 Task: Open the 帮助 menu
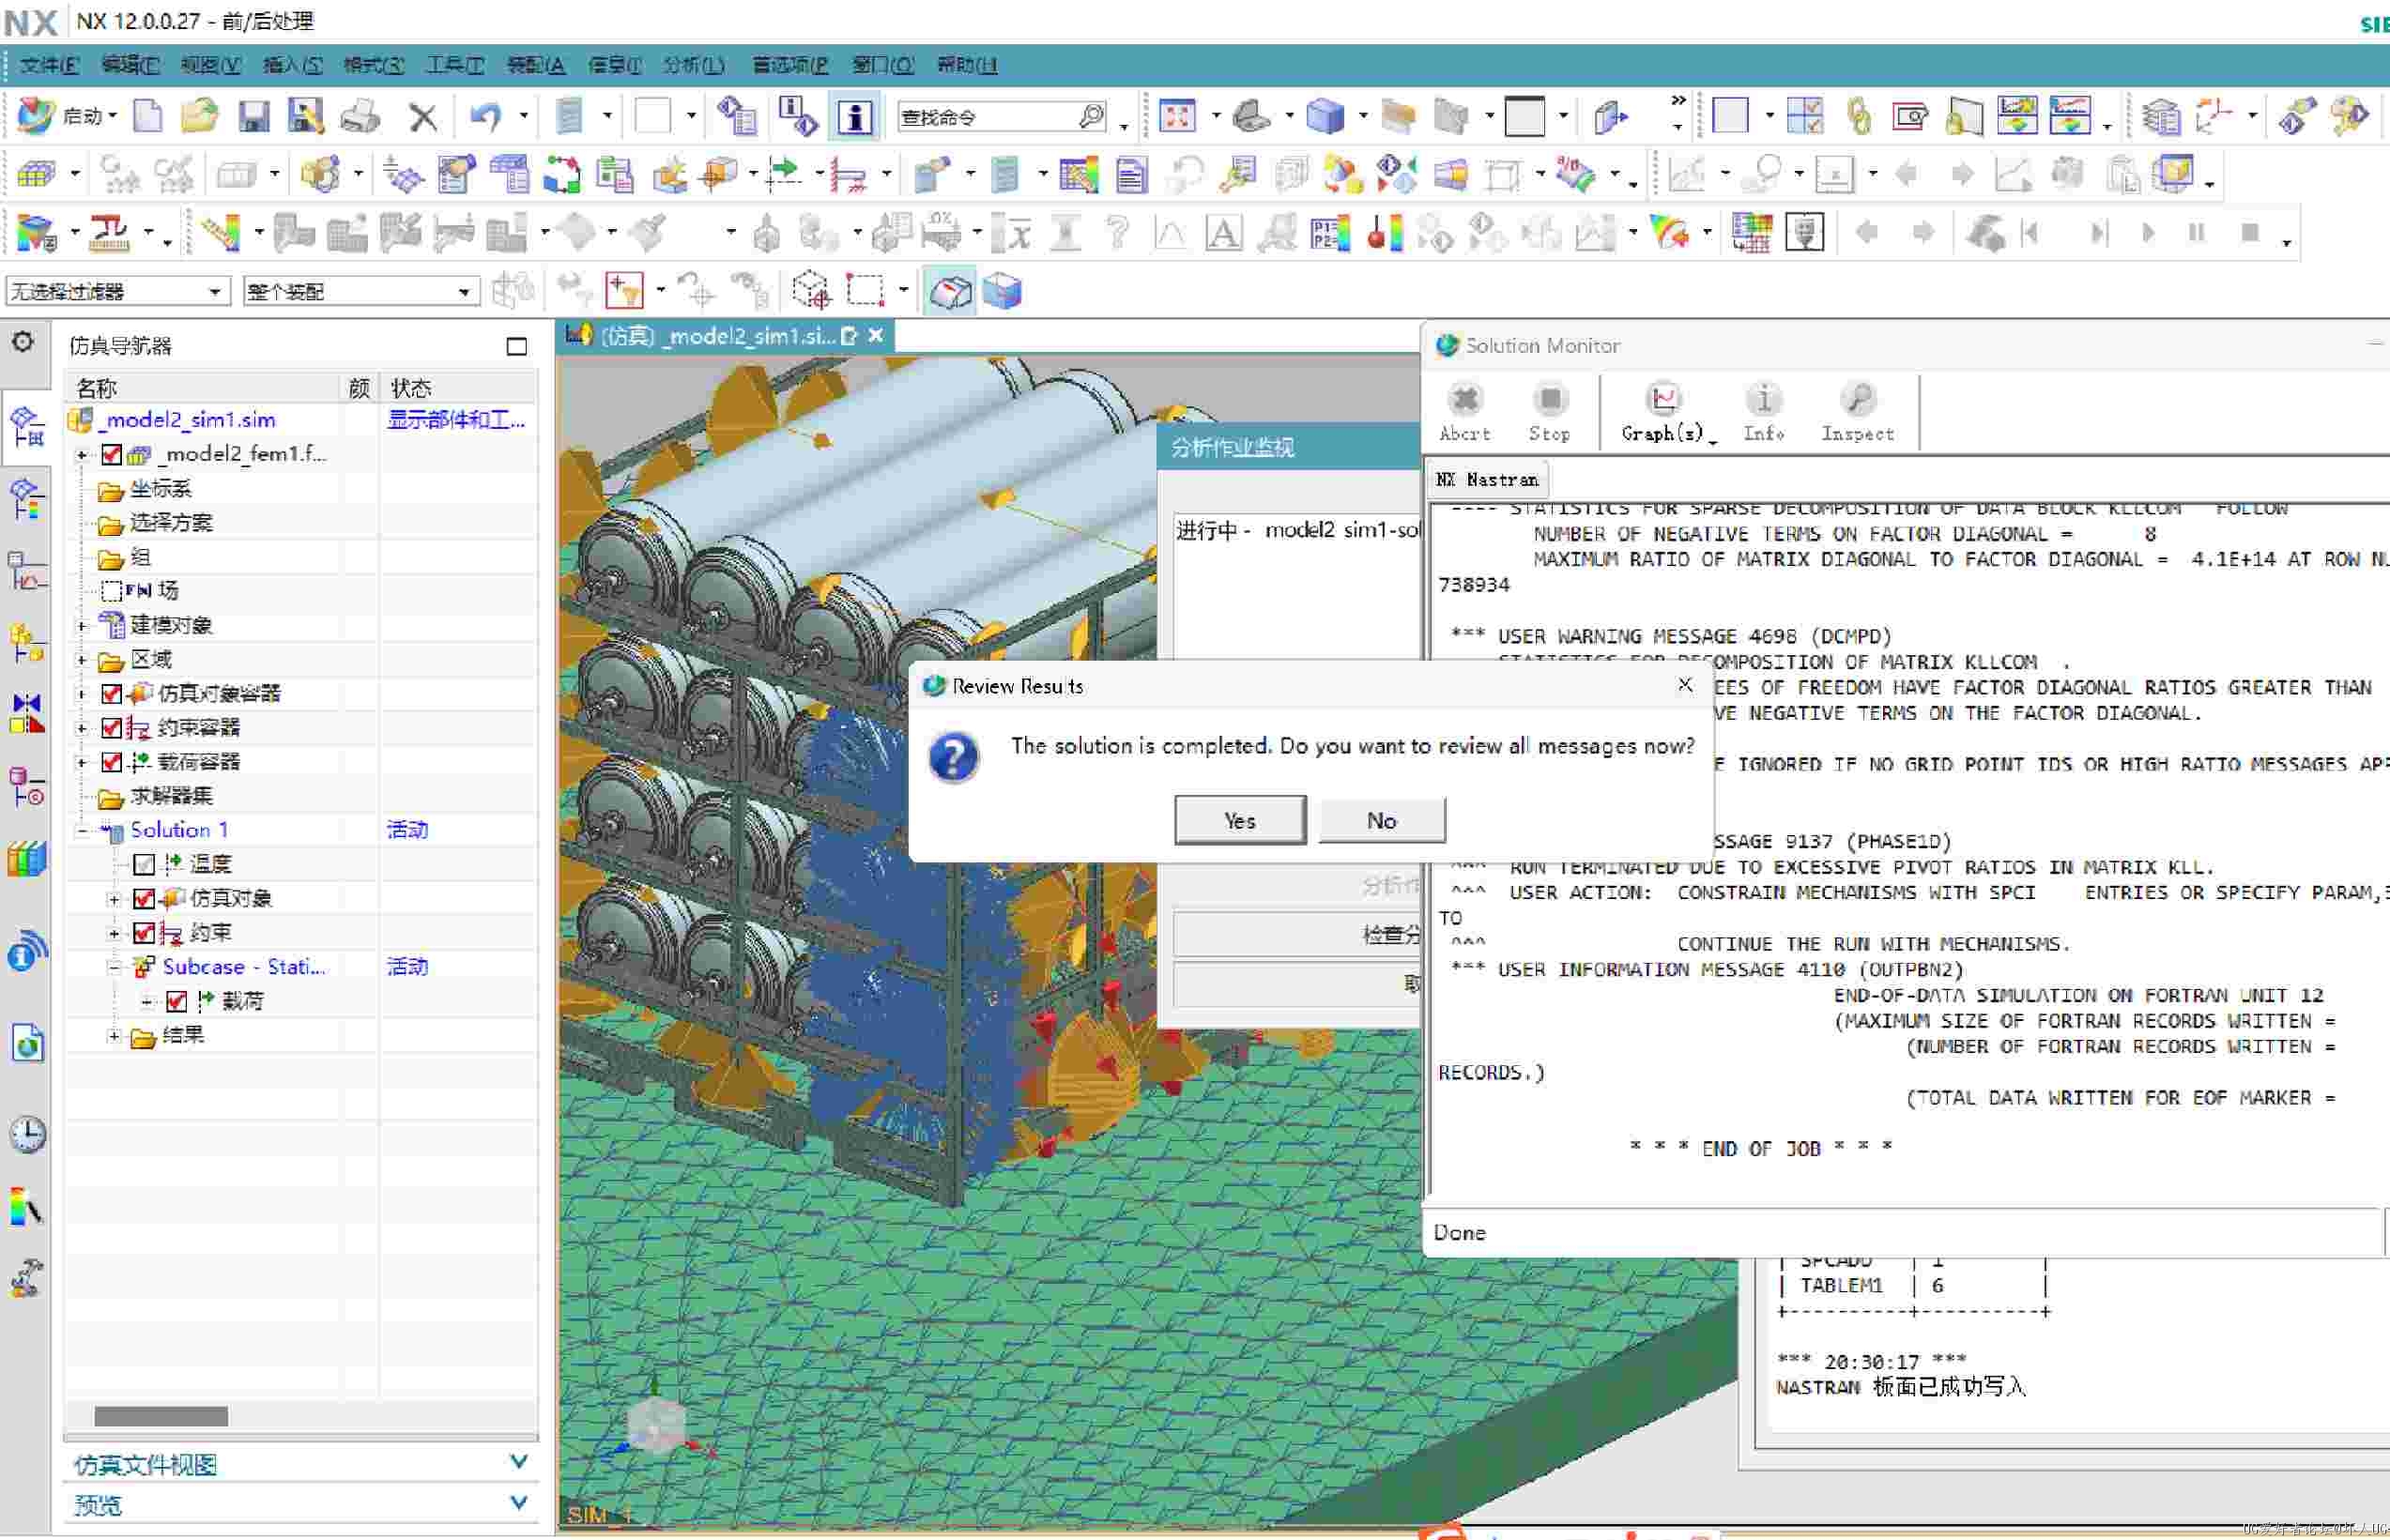966,65
